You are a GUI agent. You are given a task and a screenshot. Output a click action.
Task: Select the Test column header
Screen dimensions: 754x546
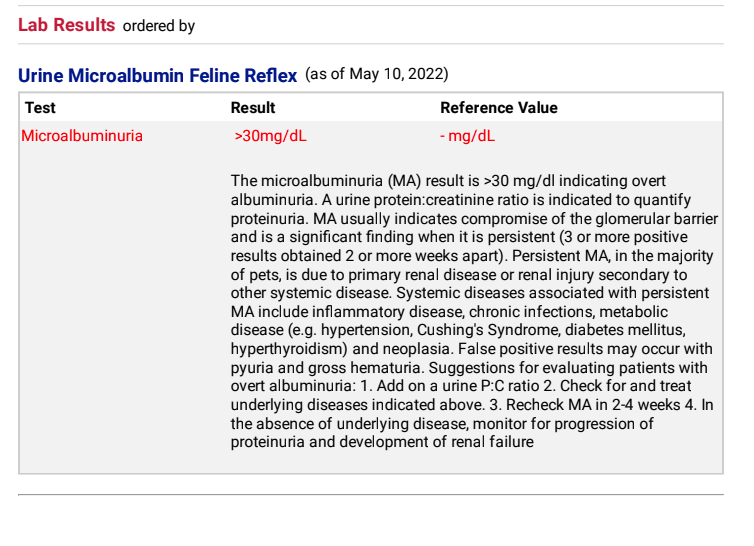[x=40, y=107]
